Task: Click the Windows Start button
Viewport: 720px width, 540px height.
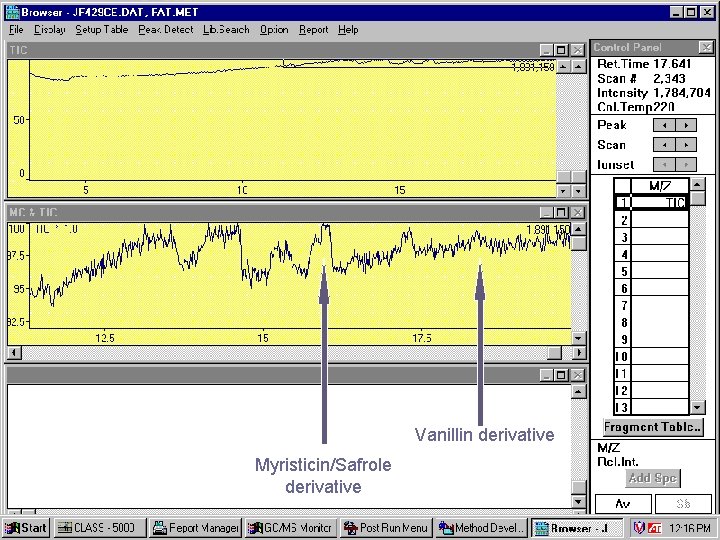Action: coord(26,528)
